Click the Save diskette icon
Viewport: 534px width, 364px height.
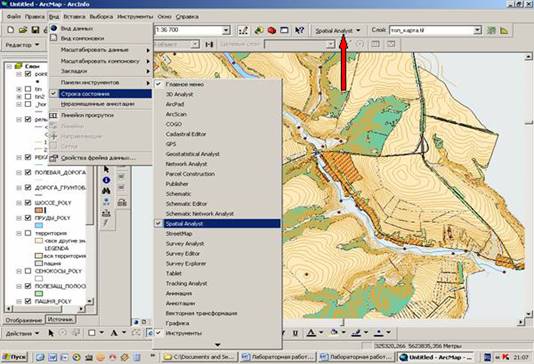point(35,30)
